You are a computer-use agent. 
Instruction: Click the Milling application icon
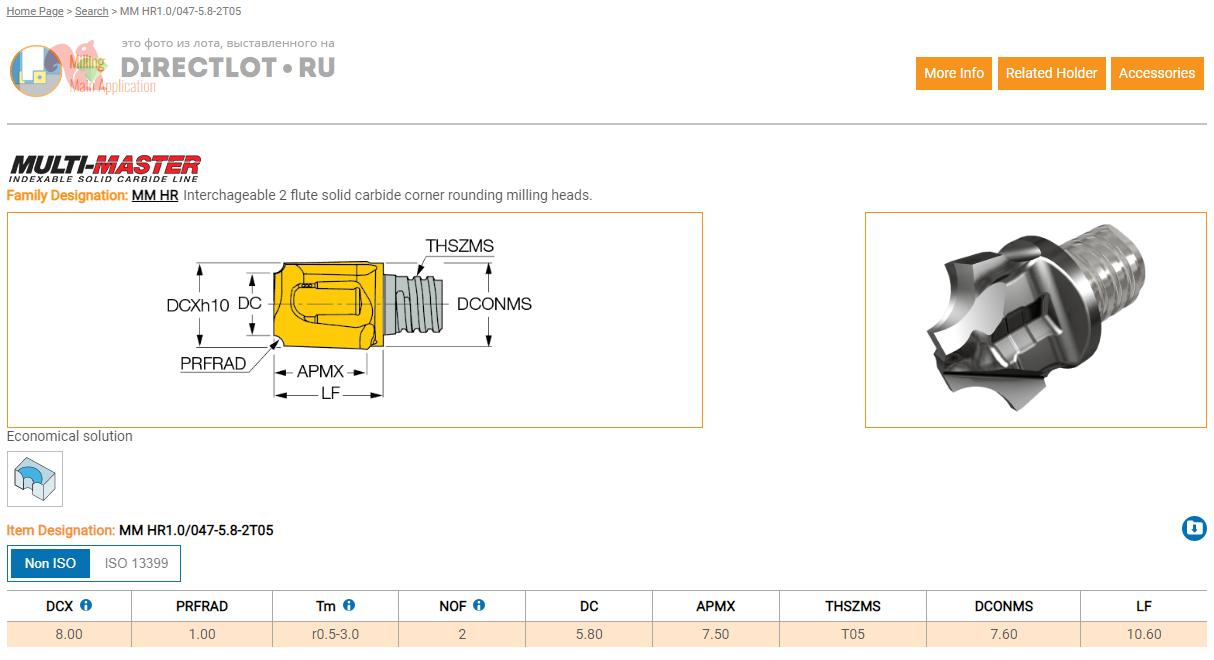point(37,71)
